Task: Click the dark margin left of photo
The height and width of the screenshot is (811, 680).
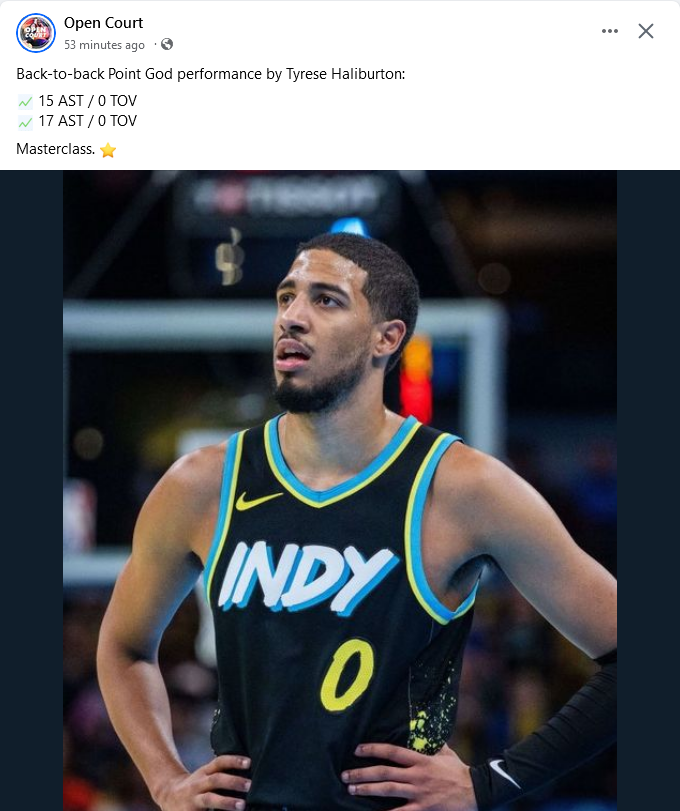Action: point(32,490)
